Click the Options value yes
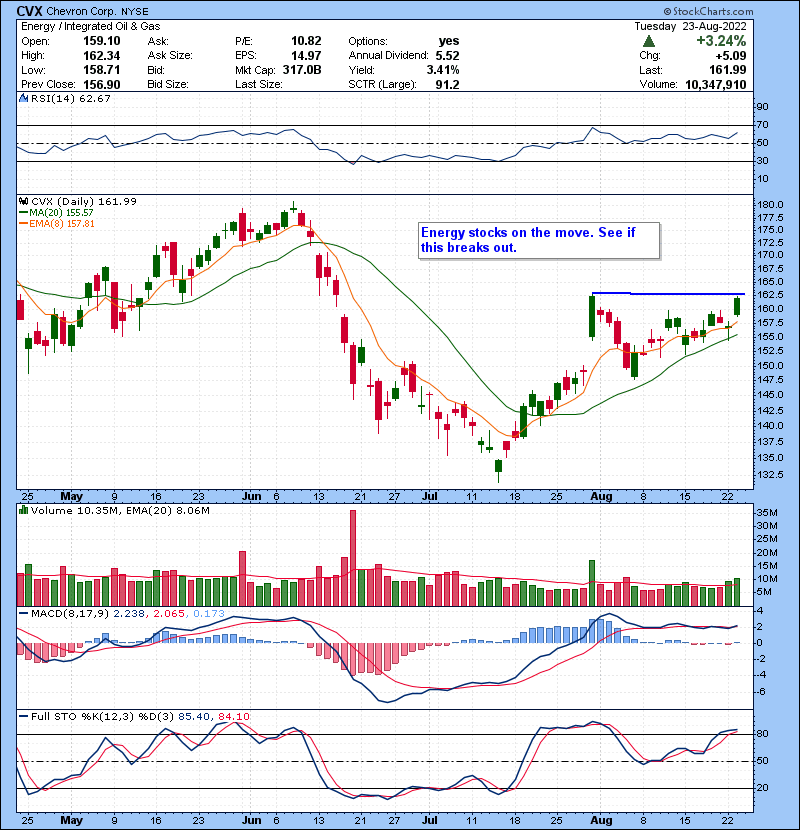Screen dimensions: 800x830 (448, 41)
